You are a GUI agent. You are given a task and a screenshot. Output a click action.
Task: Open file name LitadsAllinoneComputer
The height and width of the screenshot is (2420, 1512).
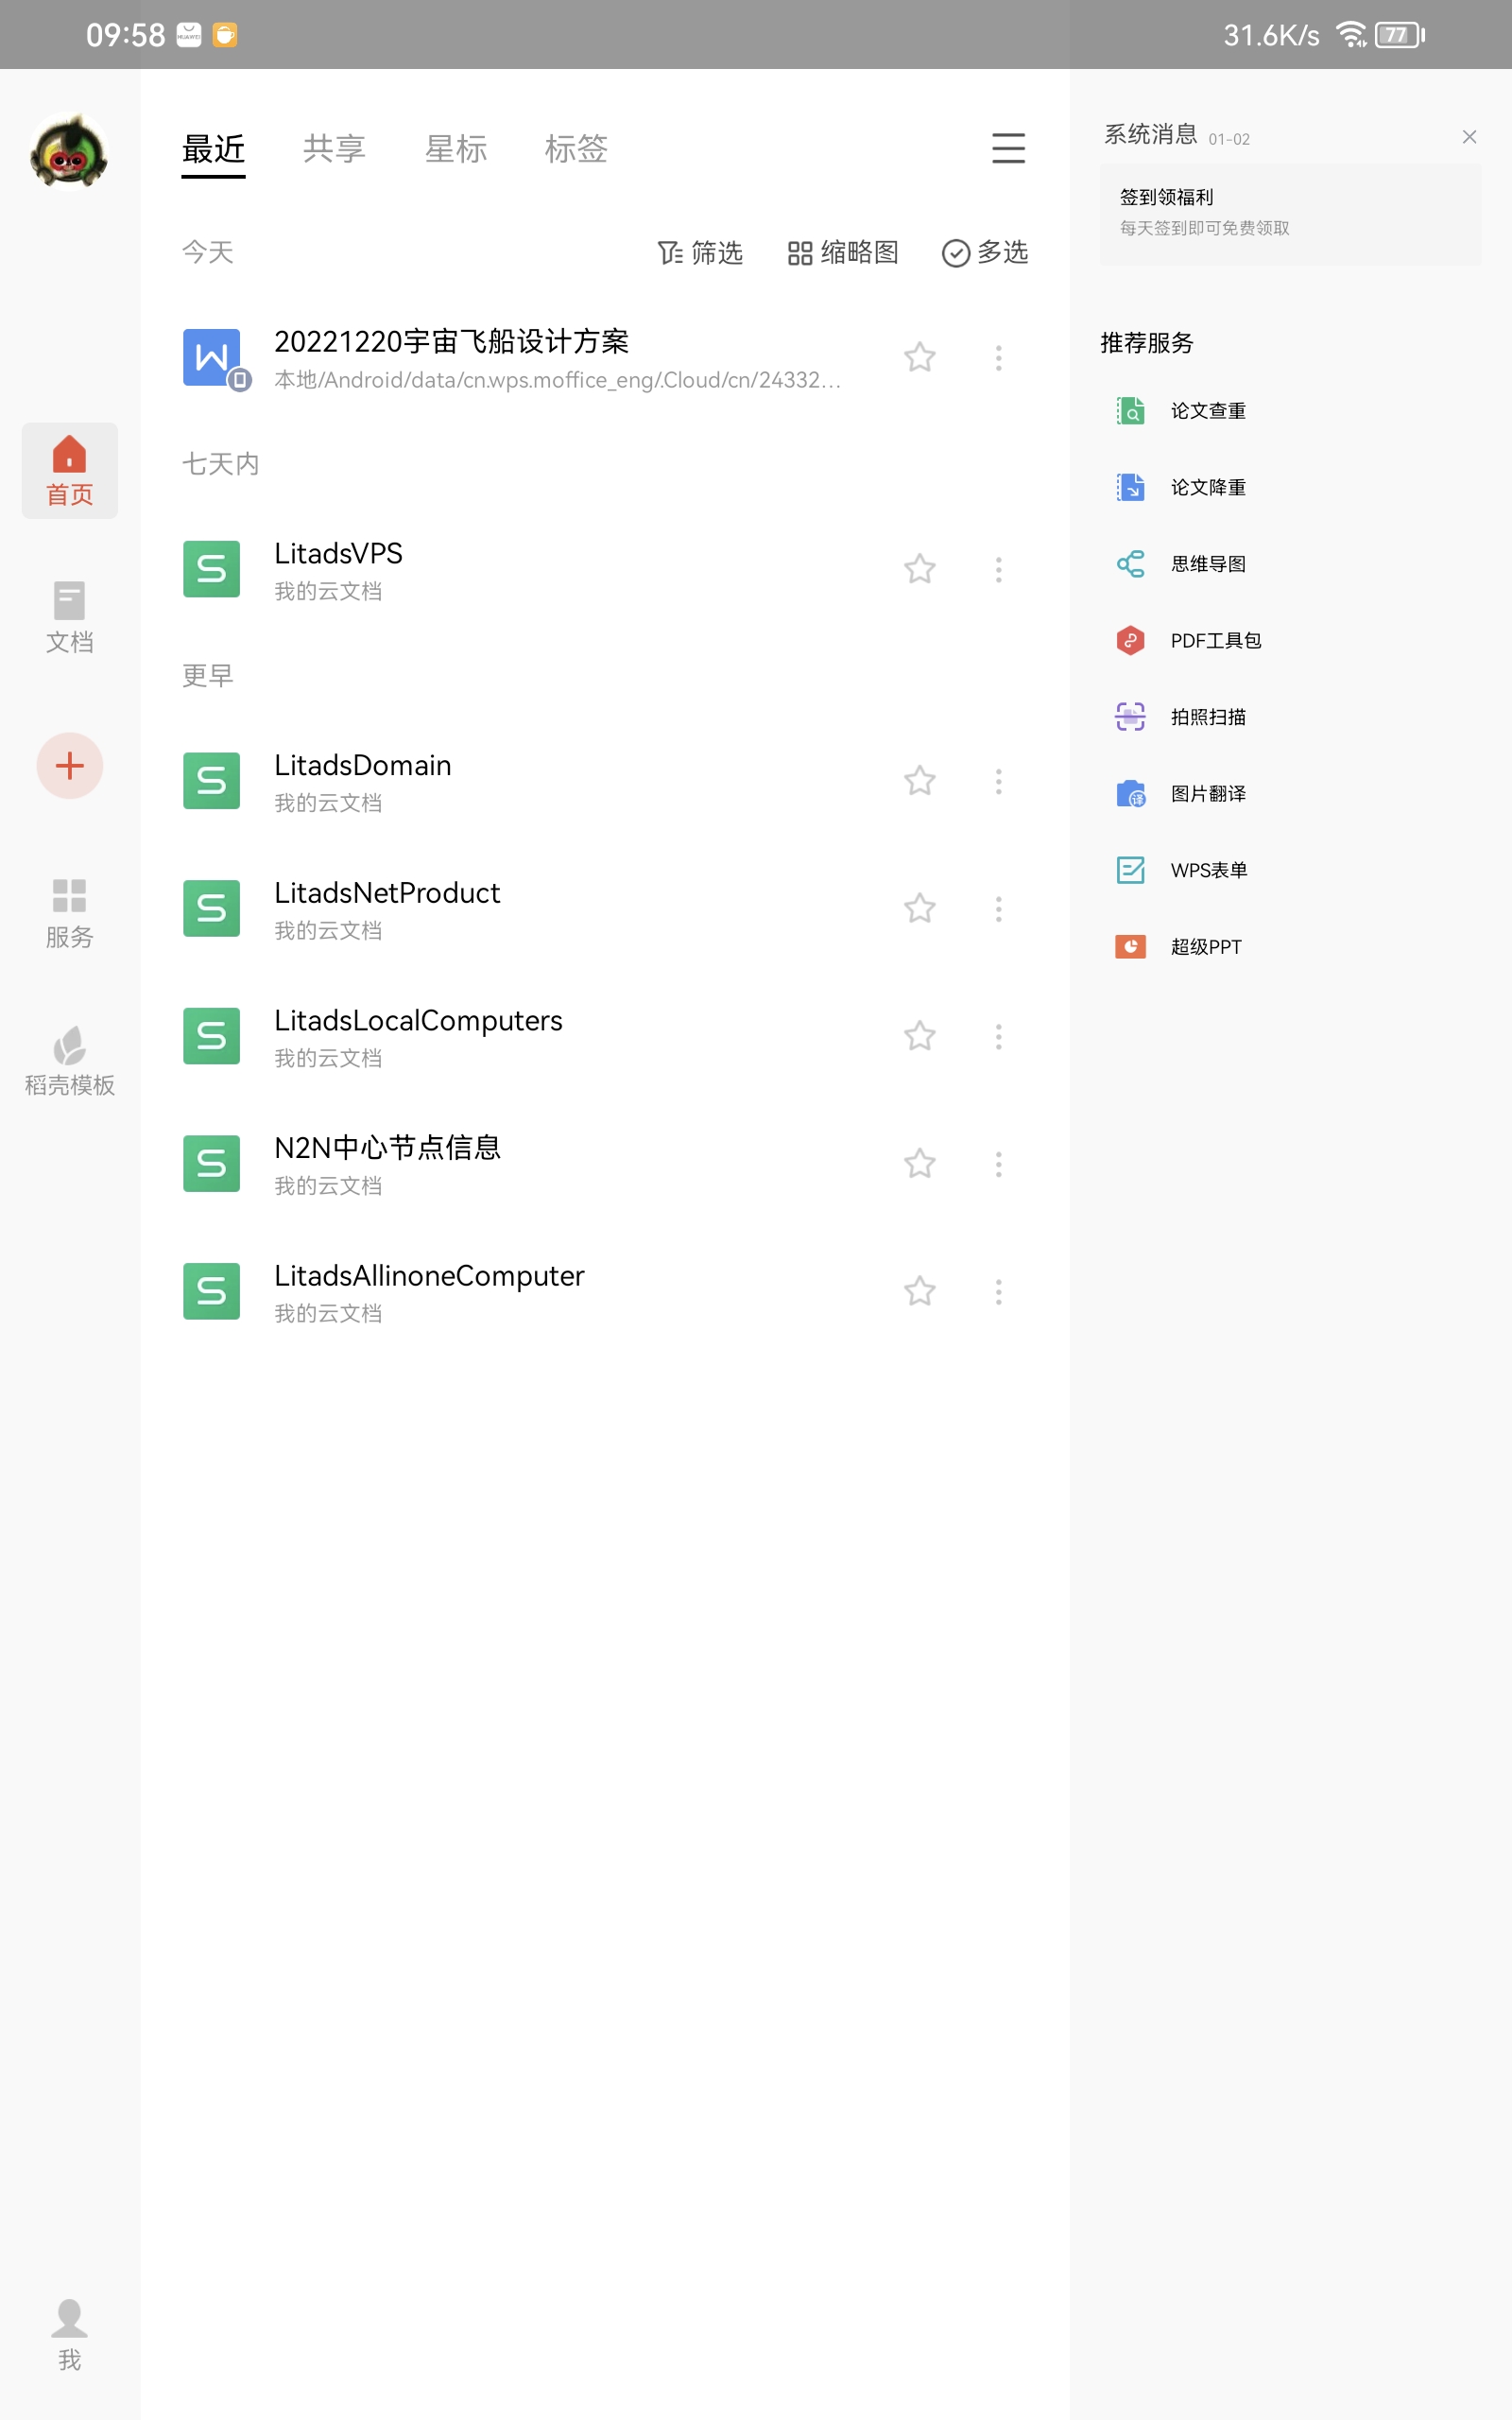pyautogui.click(x=430, y=1276)
